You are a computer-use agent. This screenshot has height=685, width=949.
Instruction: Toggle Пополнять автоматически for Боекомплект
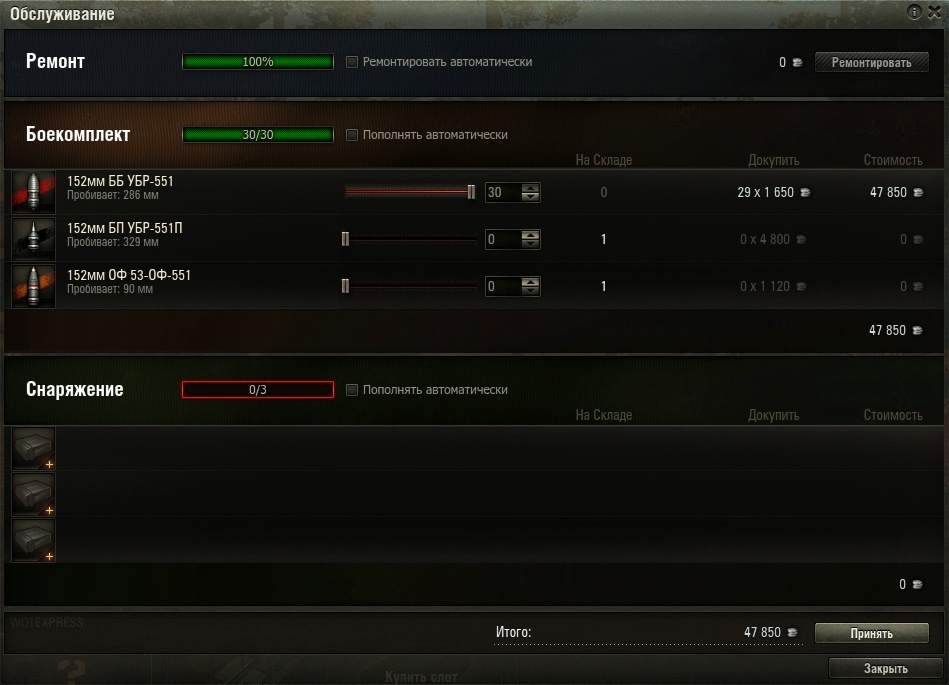(x=352, y=134)
